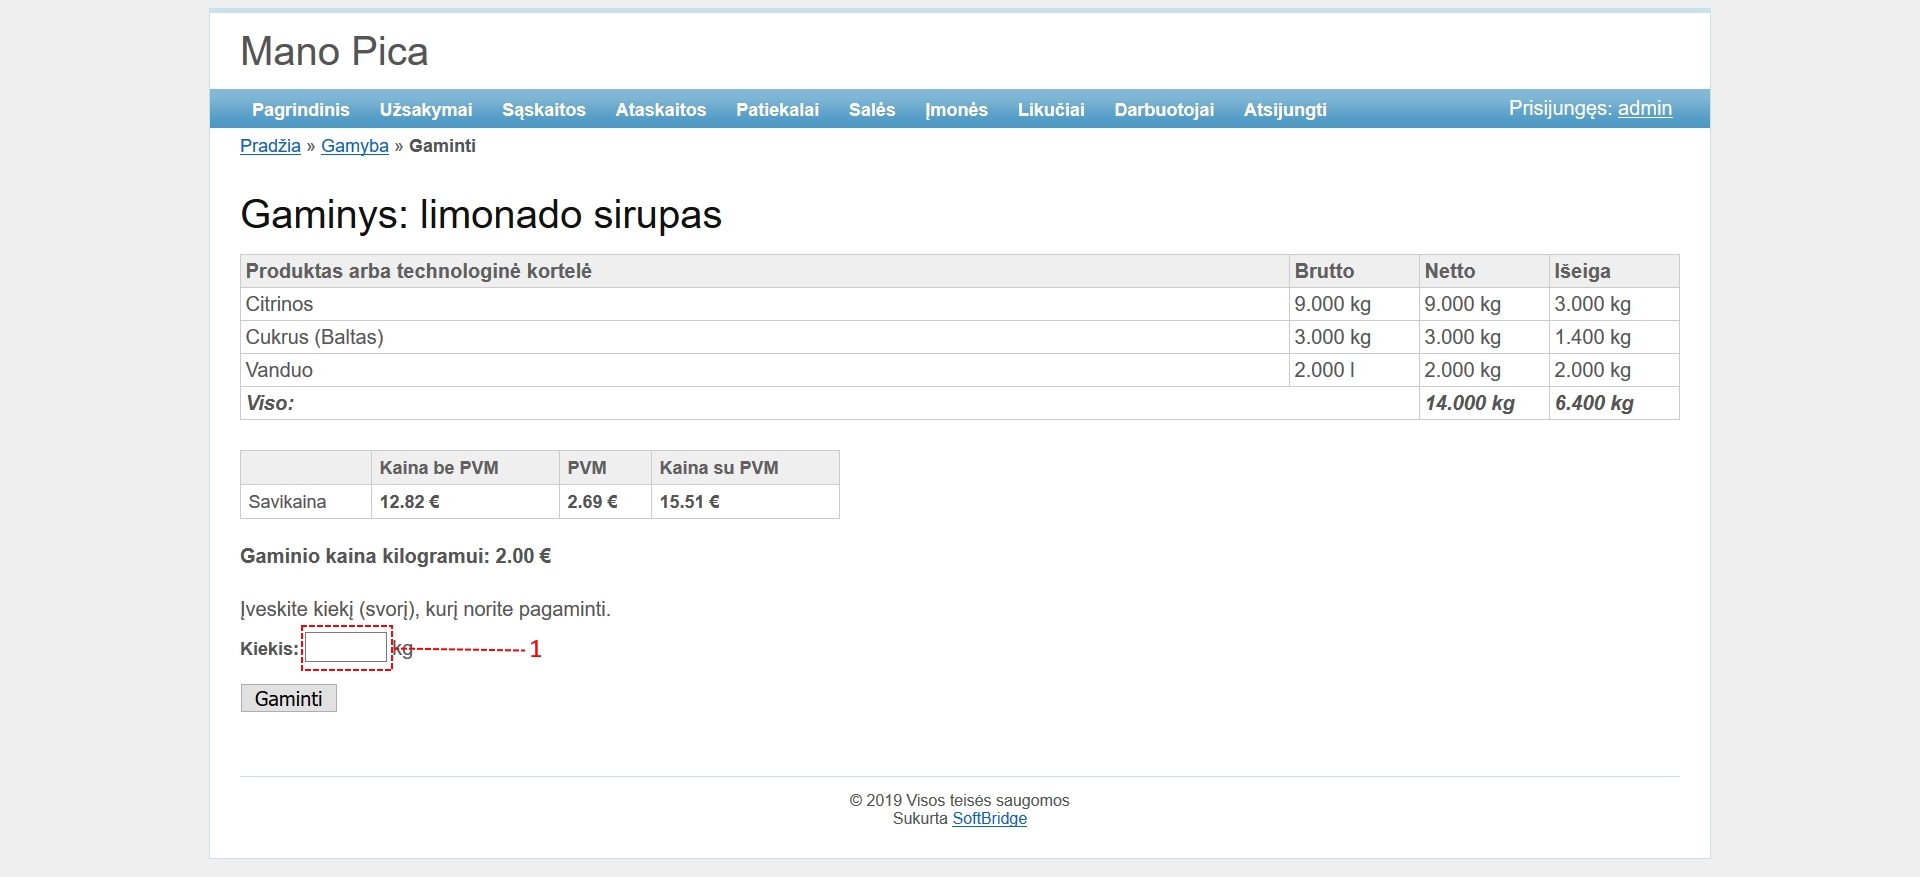The image size is (1920, 877).
Task: Click the Cukrus (Baltas) product cell
Action: click(x=314, y=337)
